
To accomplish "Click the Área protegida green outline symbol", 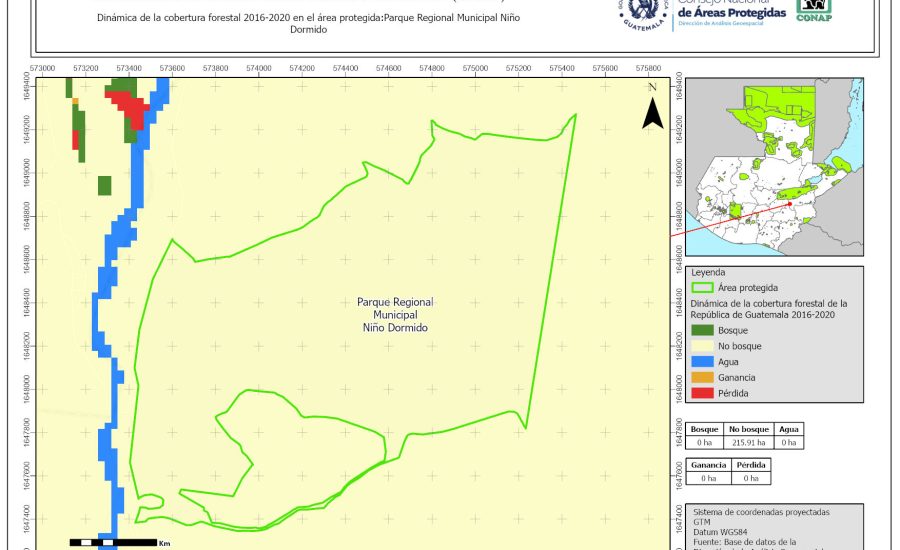I will coord(704,287).
